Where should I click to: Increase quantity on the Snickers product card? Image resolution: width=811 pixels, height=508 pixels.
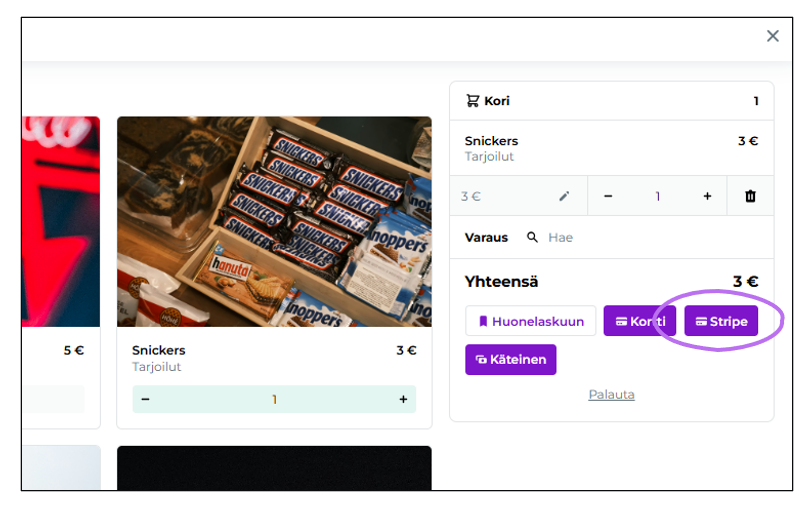click(x=403, y=399)
